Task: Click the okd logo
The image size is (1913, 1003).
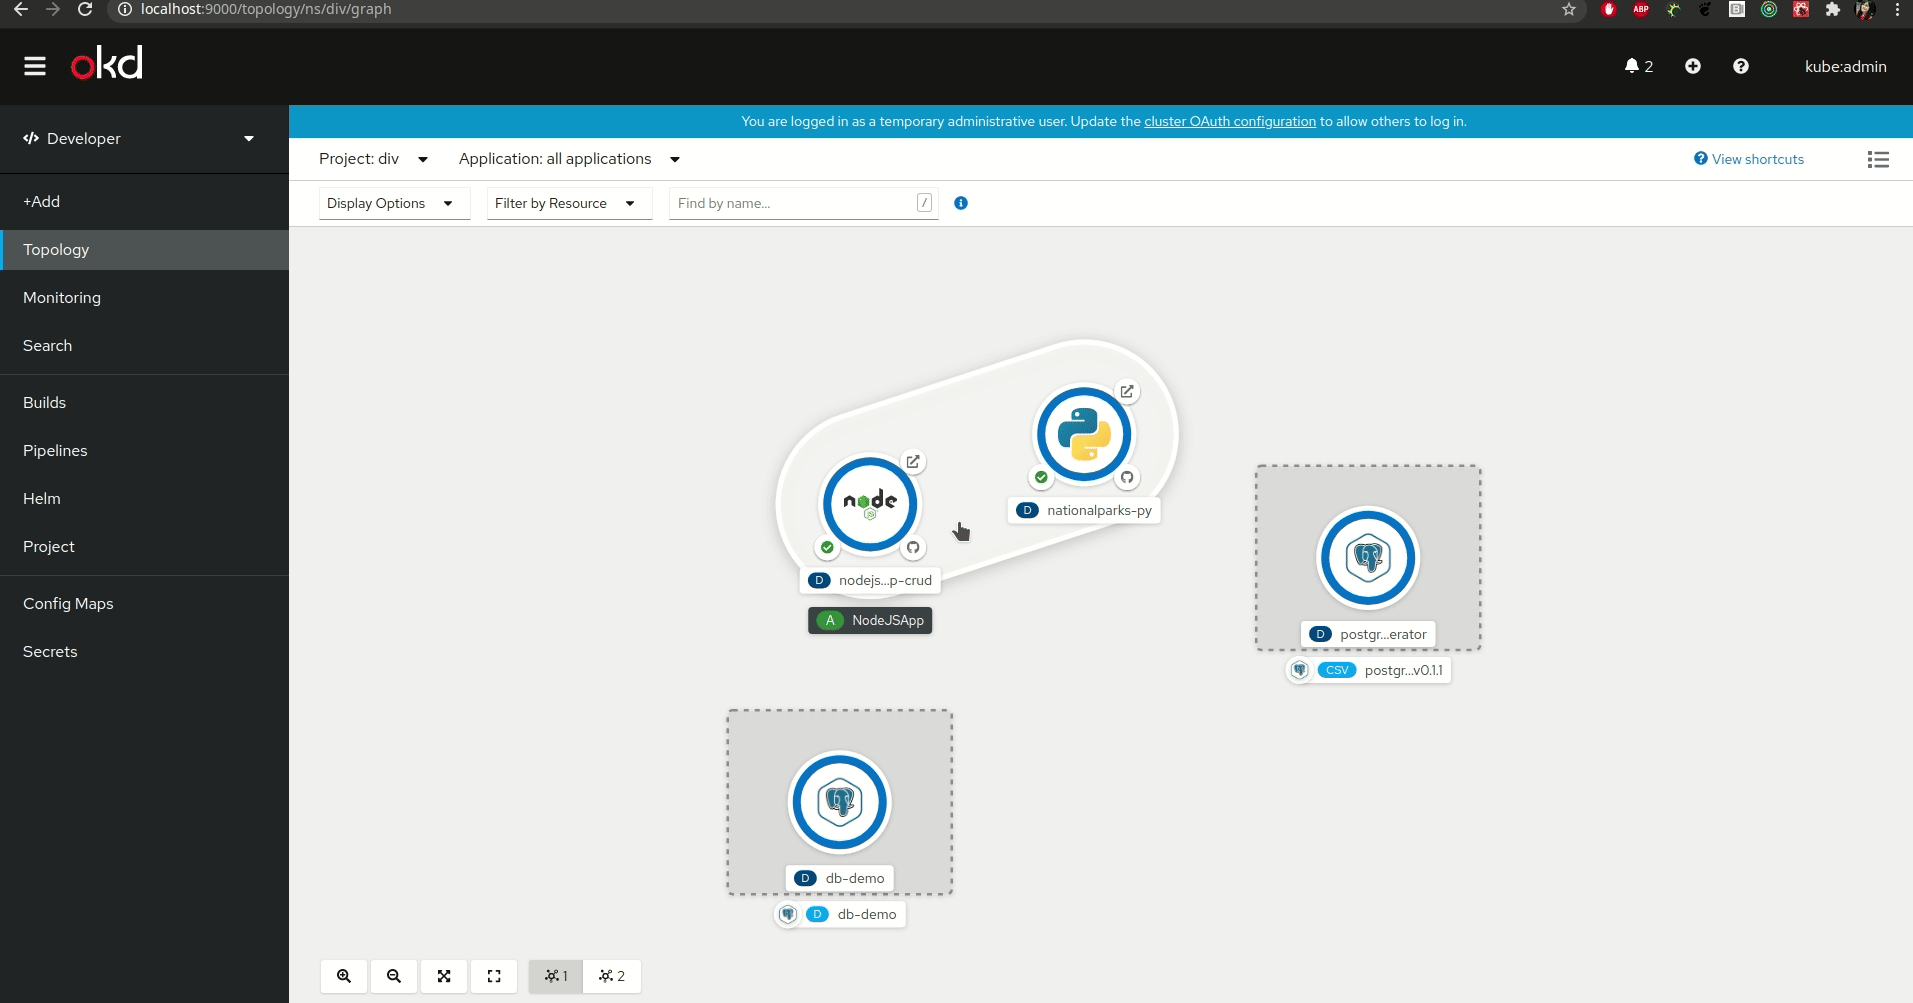Action: pos(107,64)
